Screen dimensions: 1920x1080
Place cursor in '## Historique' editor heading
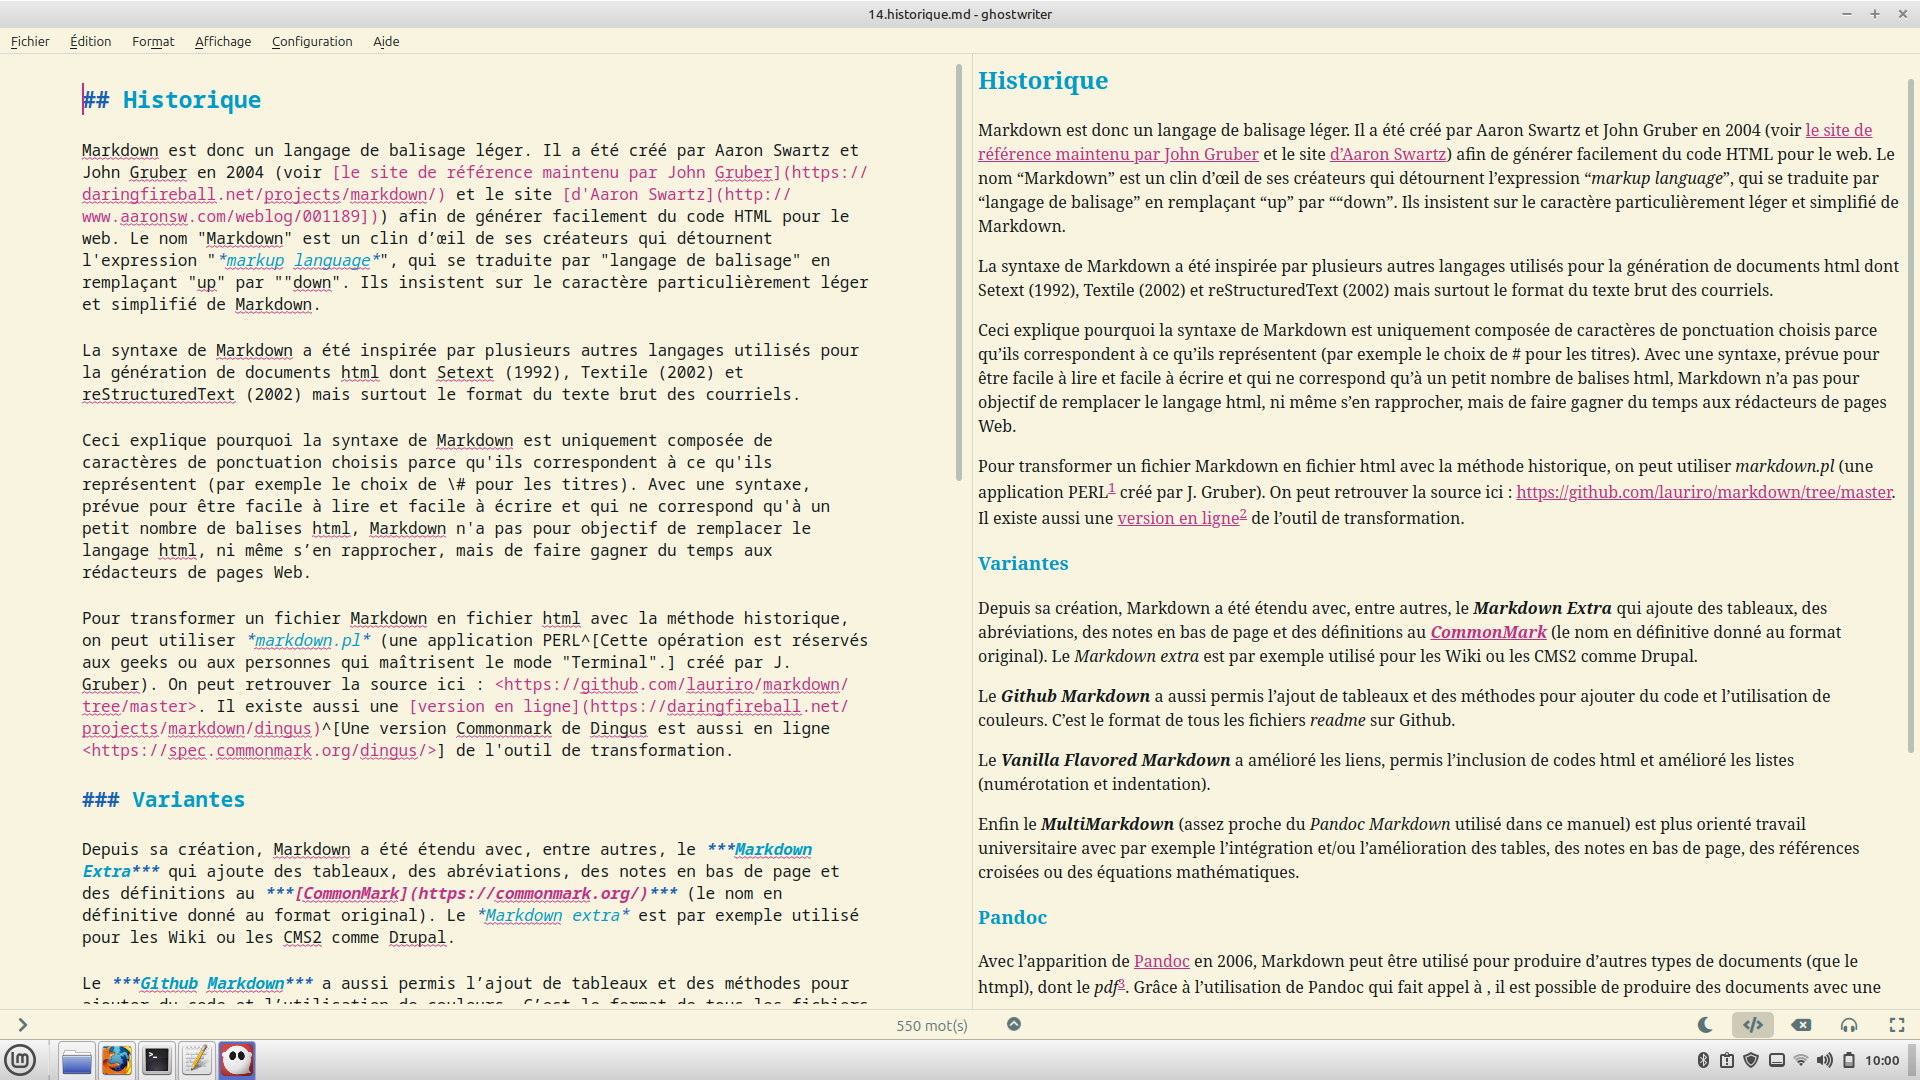pos(171,100)
